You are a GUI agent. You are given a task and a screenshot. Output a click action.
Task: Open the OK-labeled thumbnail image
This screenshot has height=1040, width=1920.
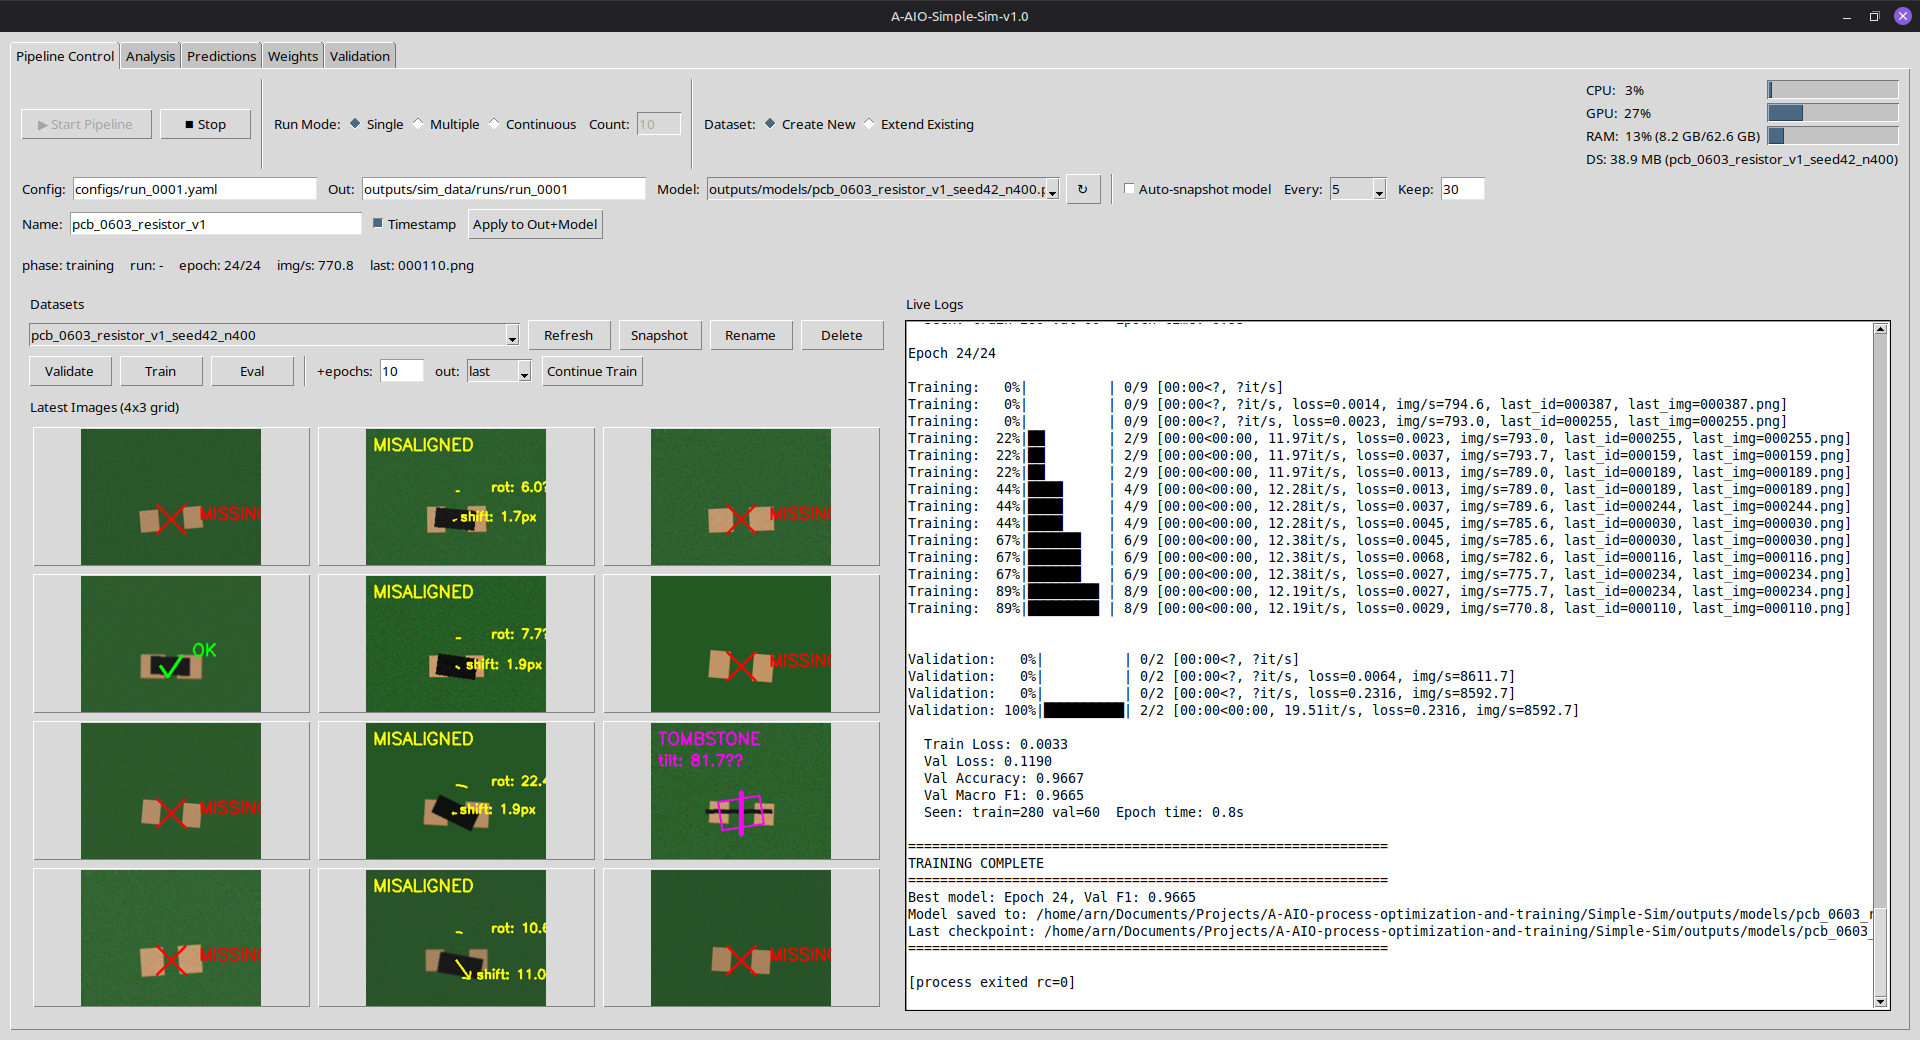click(171, 644)
